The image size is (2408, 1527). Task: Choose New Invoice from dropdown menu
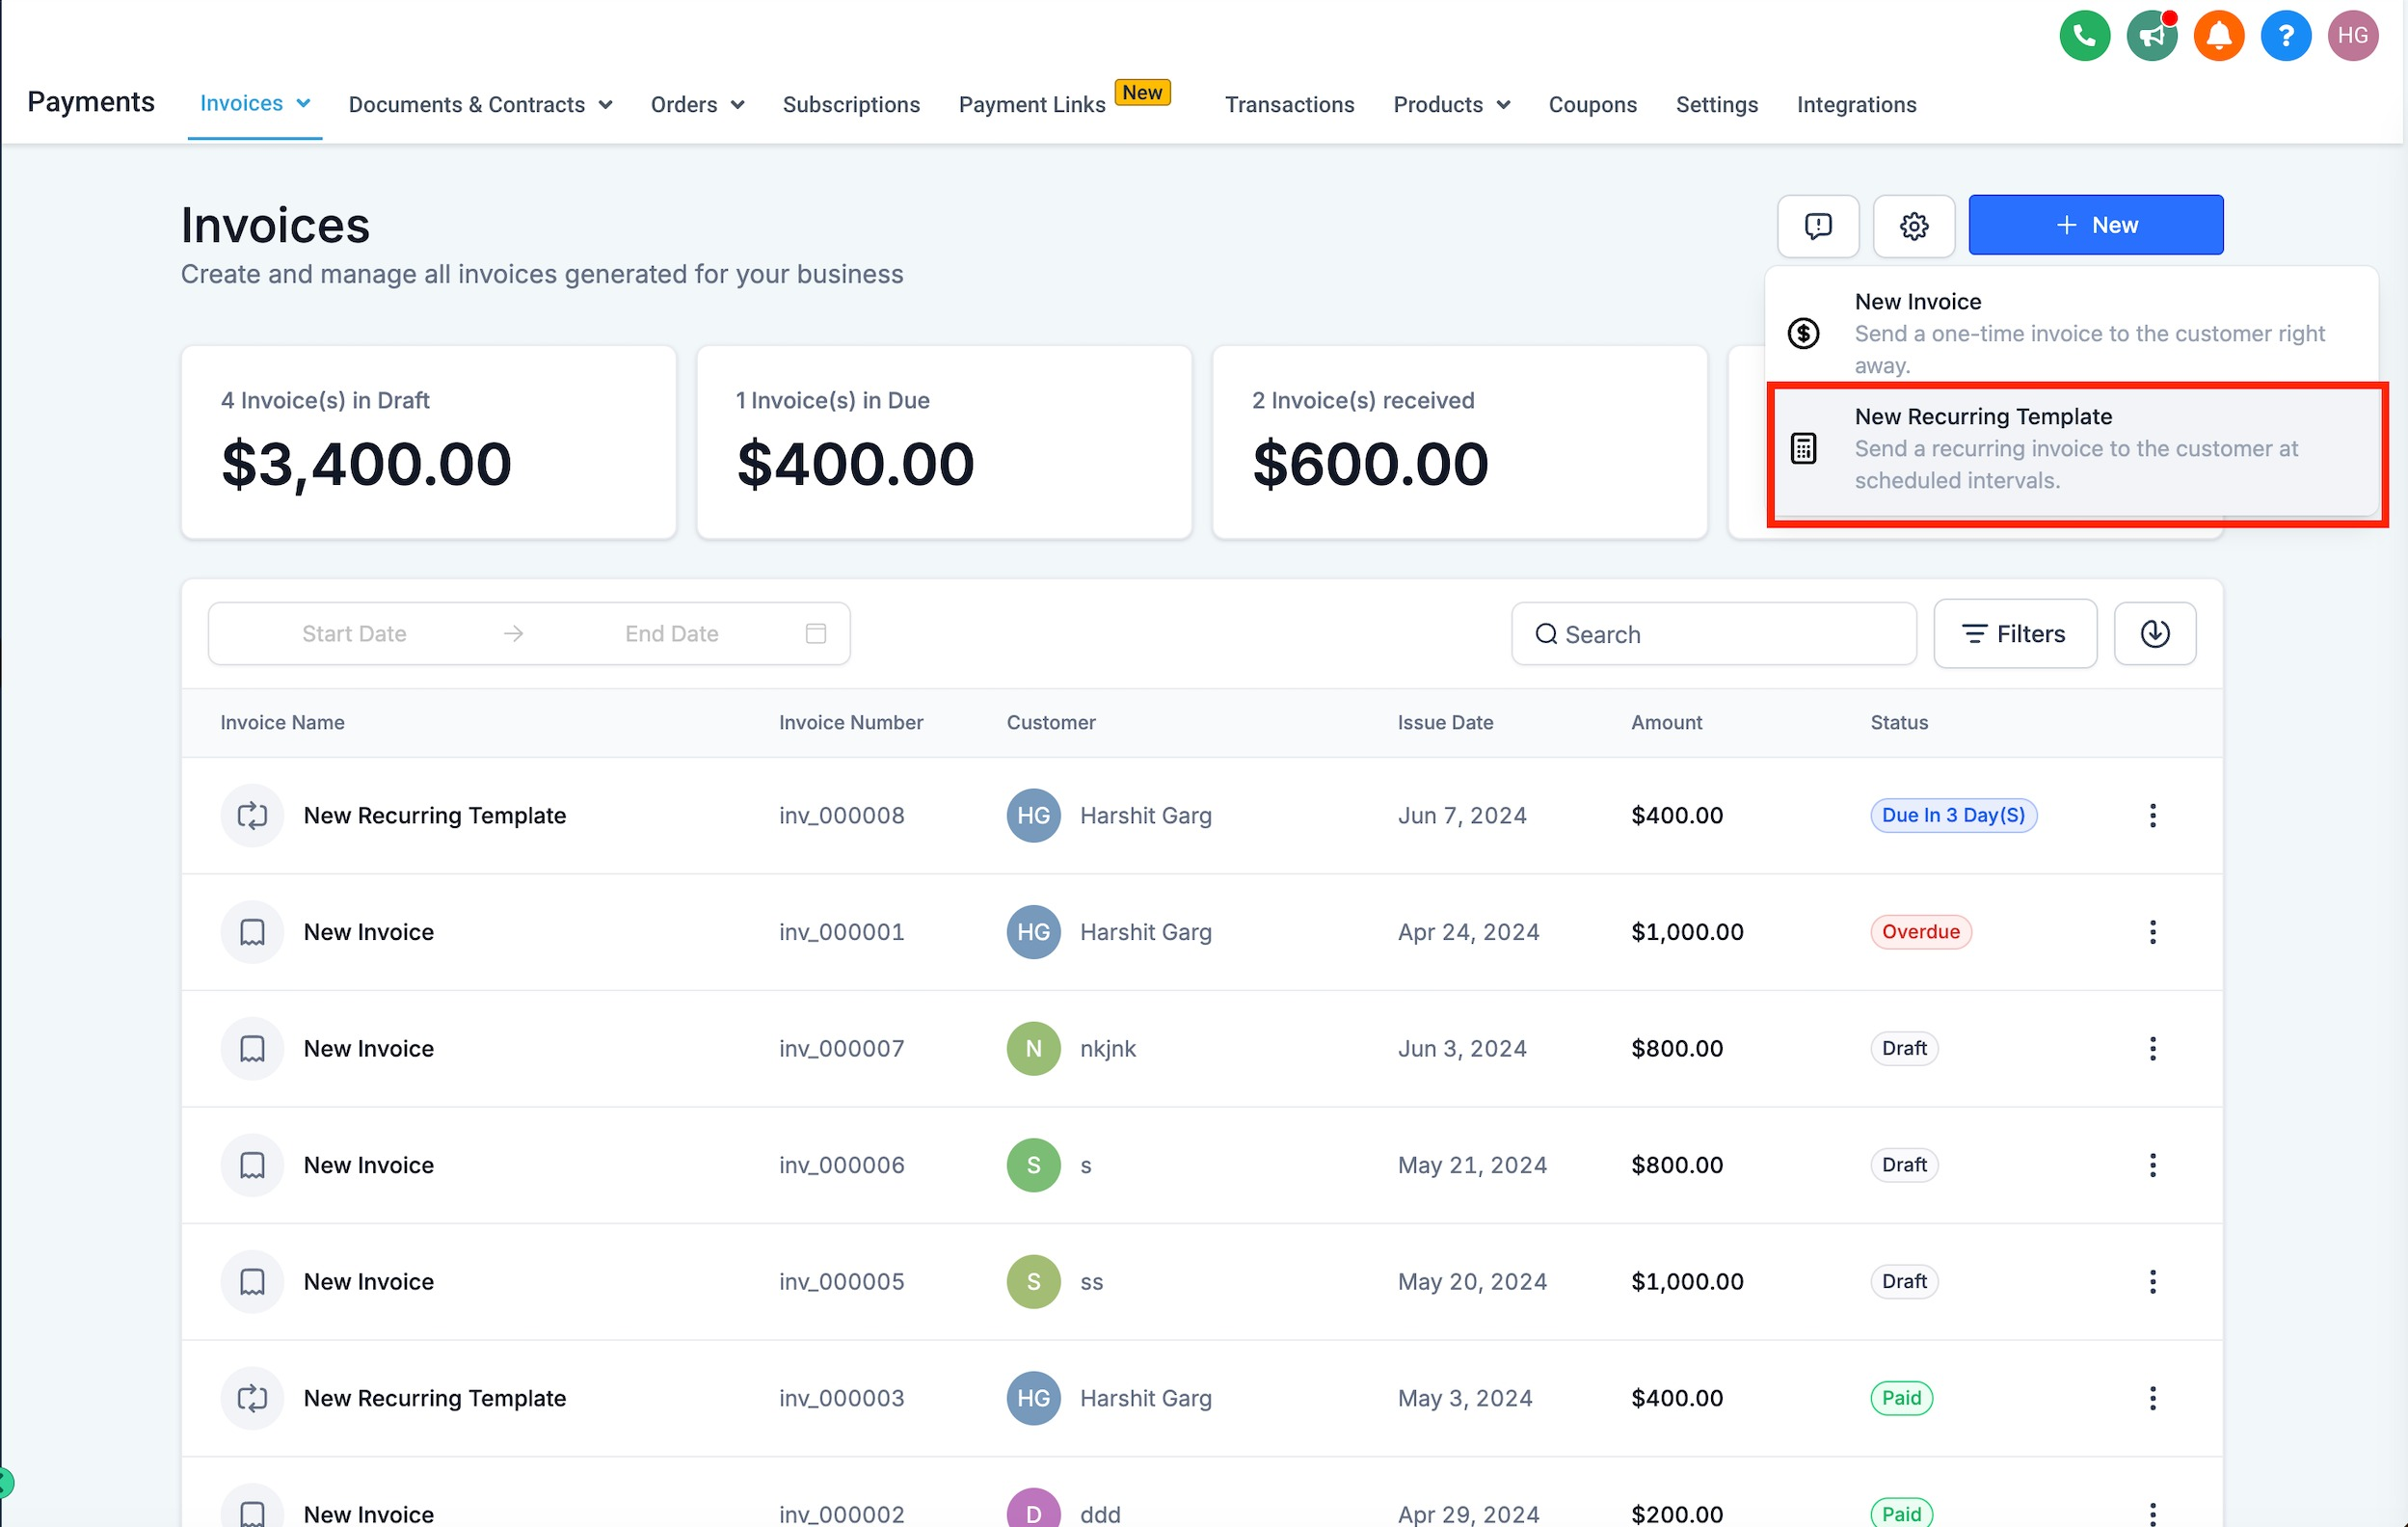(2075, 332)
